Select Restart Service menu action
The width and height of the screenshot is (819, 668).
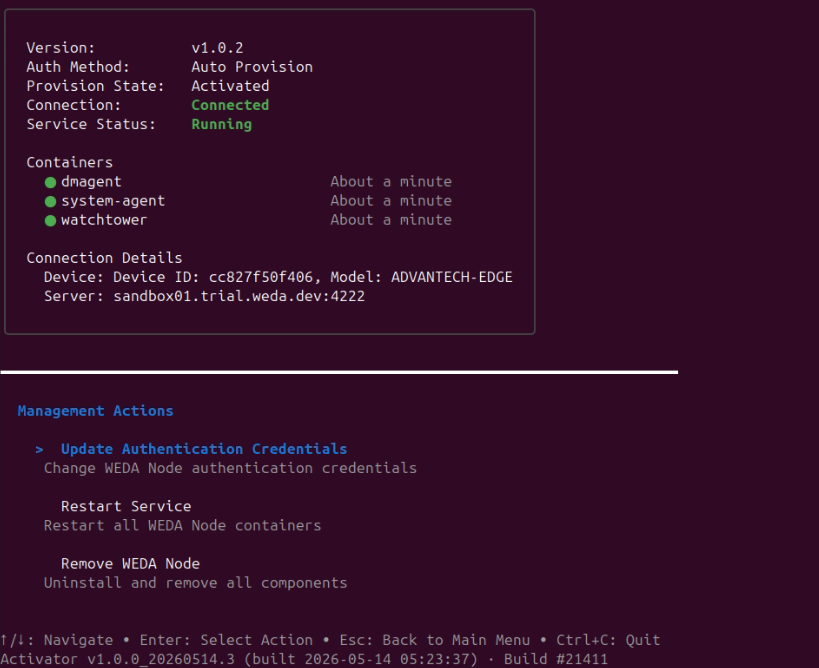(x=126, y=506)
